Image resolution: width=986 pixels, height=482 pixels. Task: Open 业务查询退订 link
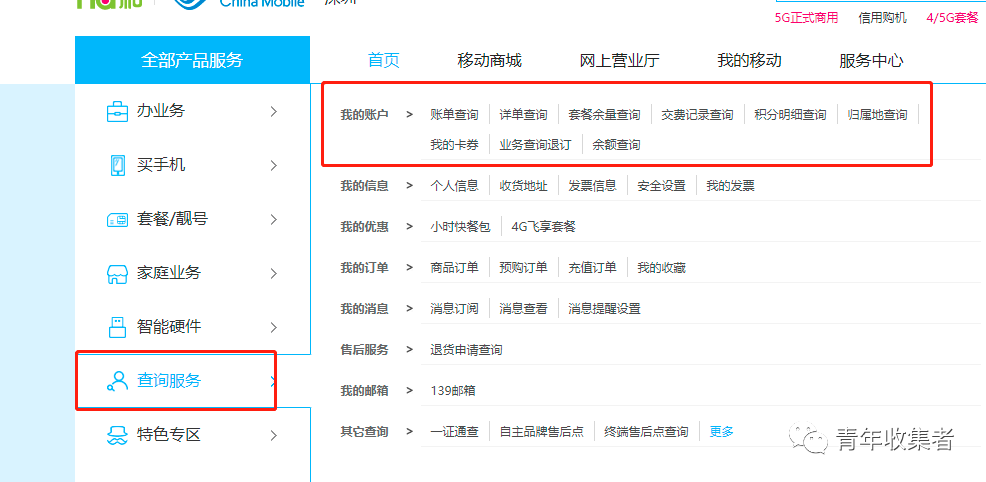click(536, 145)
